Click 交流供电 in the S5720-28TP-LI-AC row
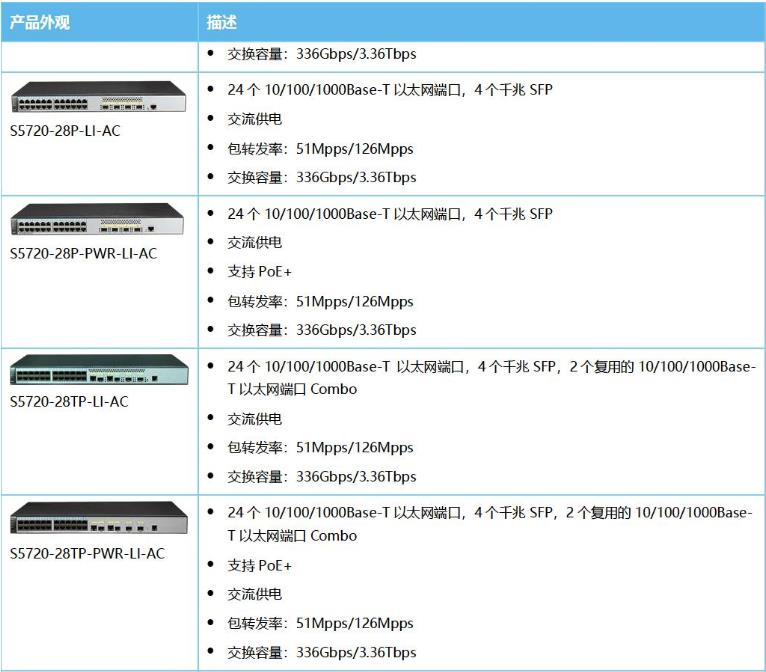This screenshot has width=766, height=672. pos(255,419)
